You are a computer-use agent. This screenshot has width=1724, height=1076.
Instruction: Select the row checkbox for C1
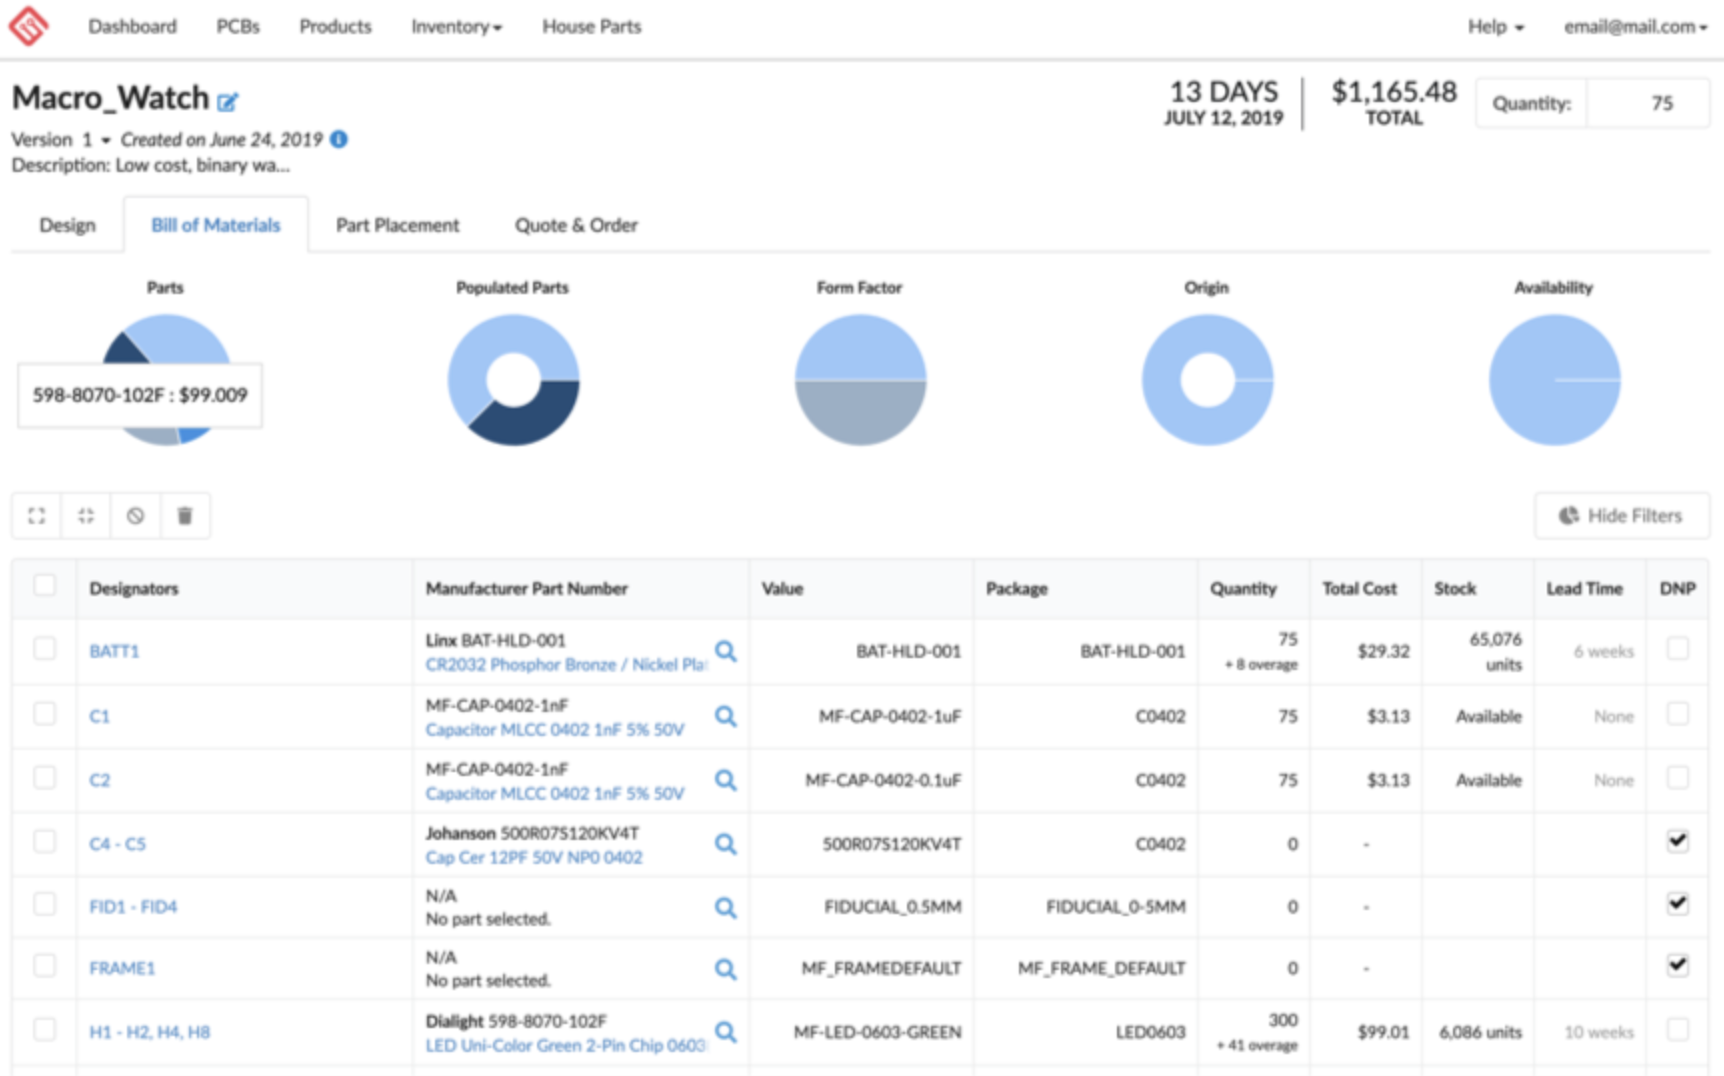point(45,714)
